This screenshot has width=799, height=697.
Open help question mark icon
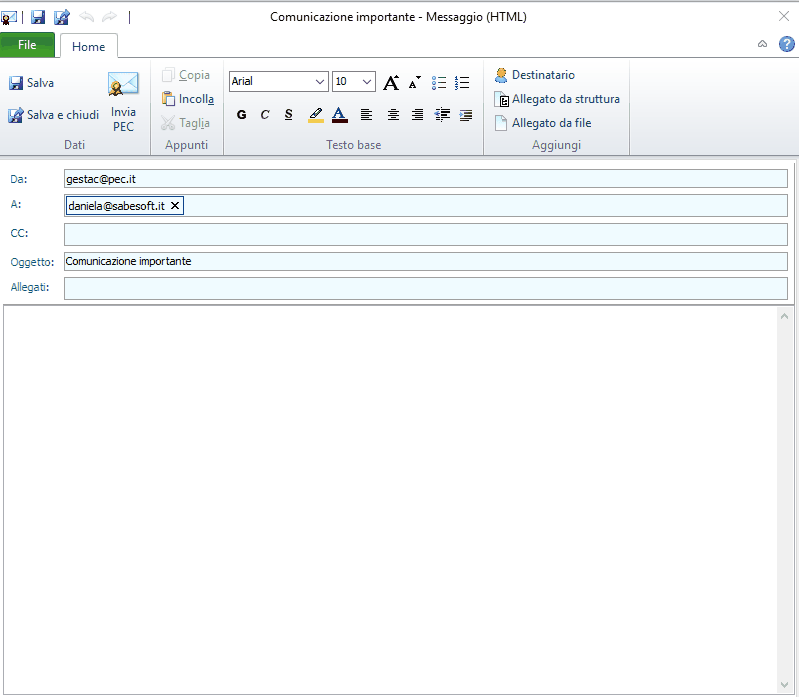786,44
